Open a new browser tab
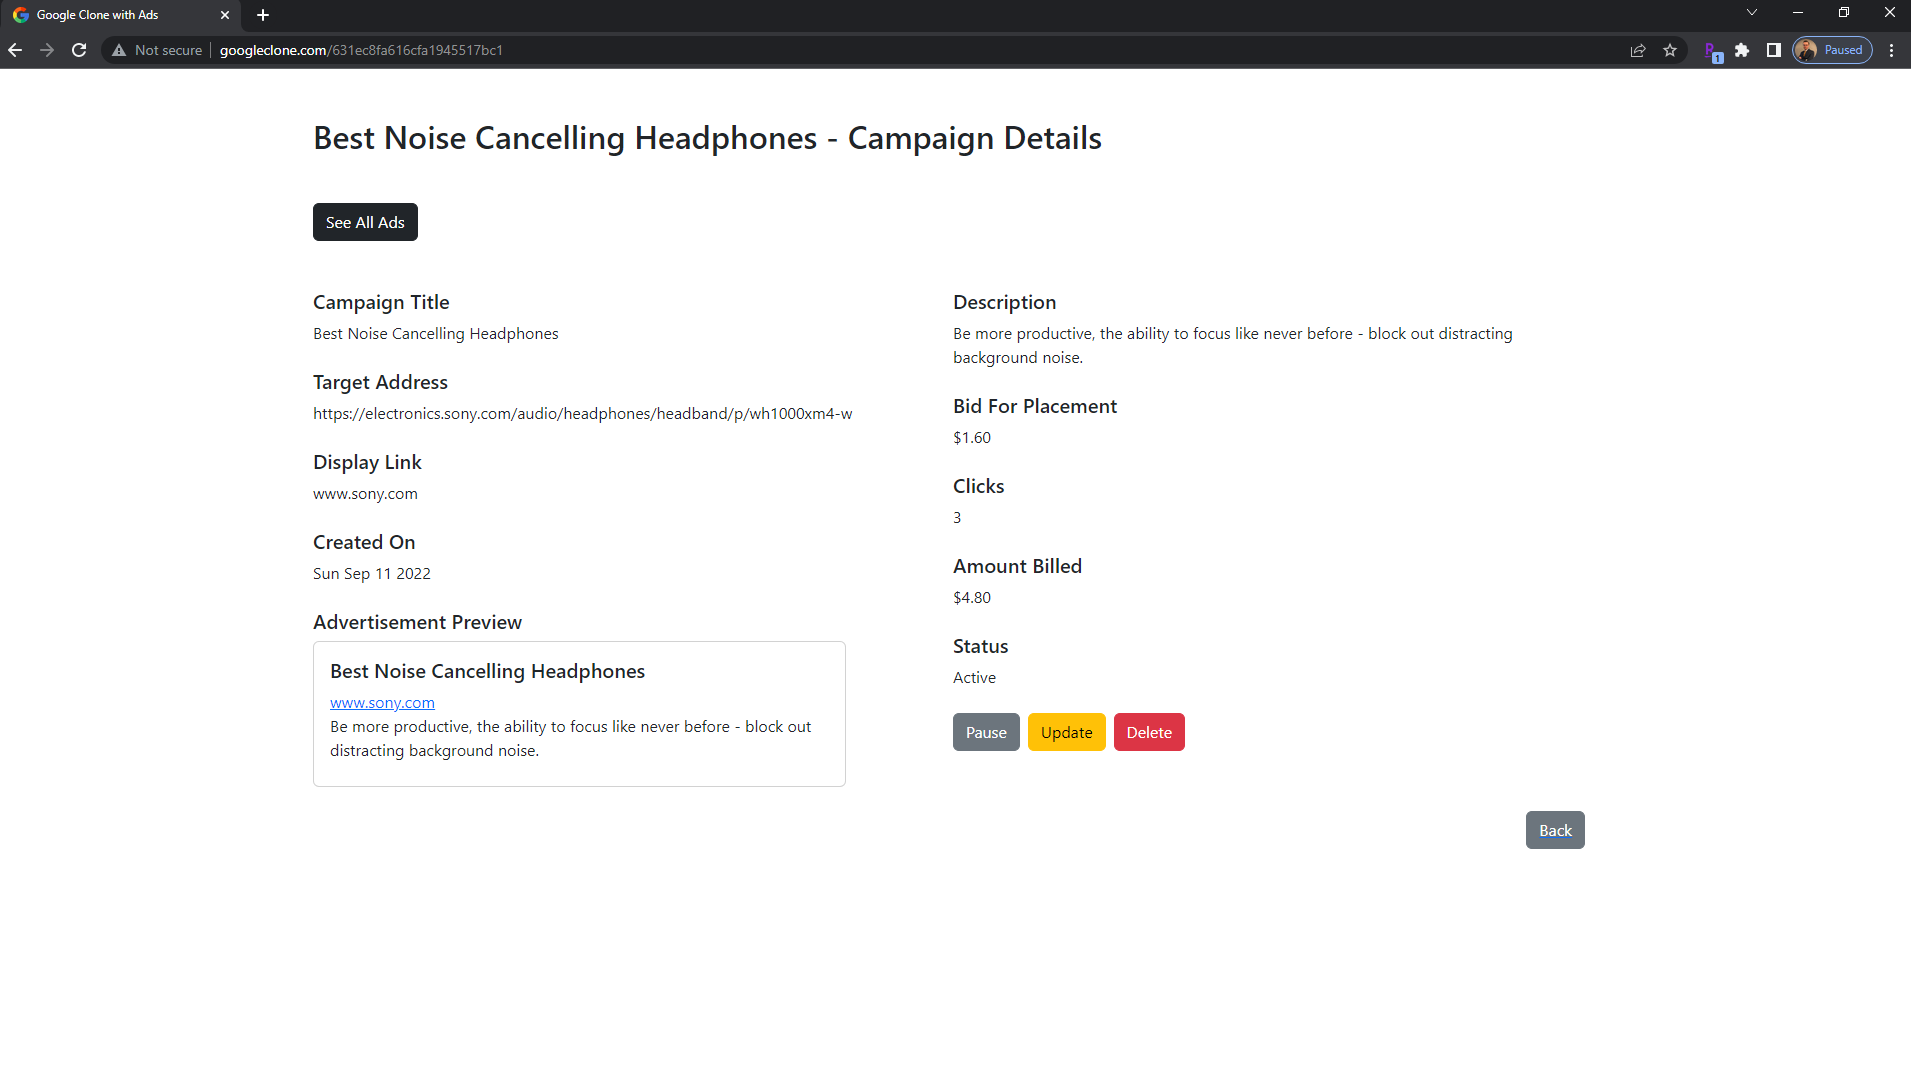The image size is (1911, 1078). 263,15
